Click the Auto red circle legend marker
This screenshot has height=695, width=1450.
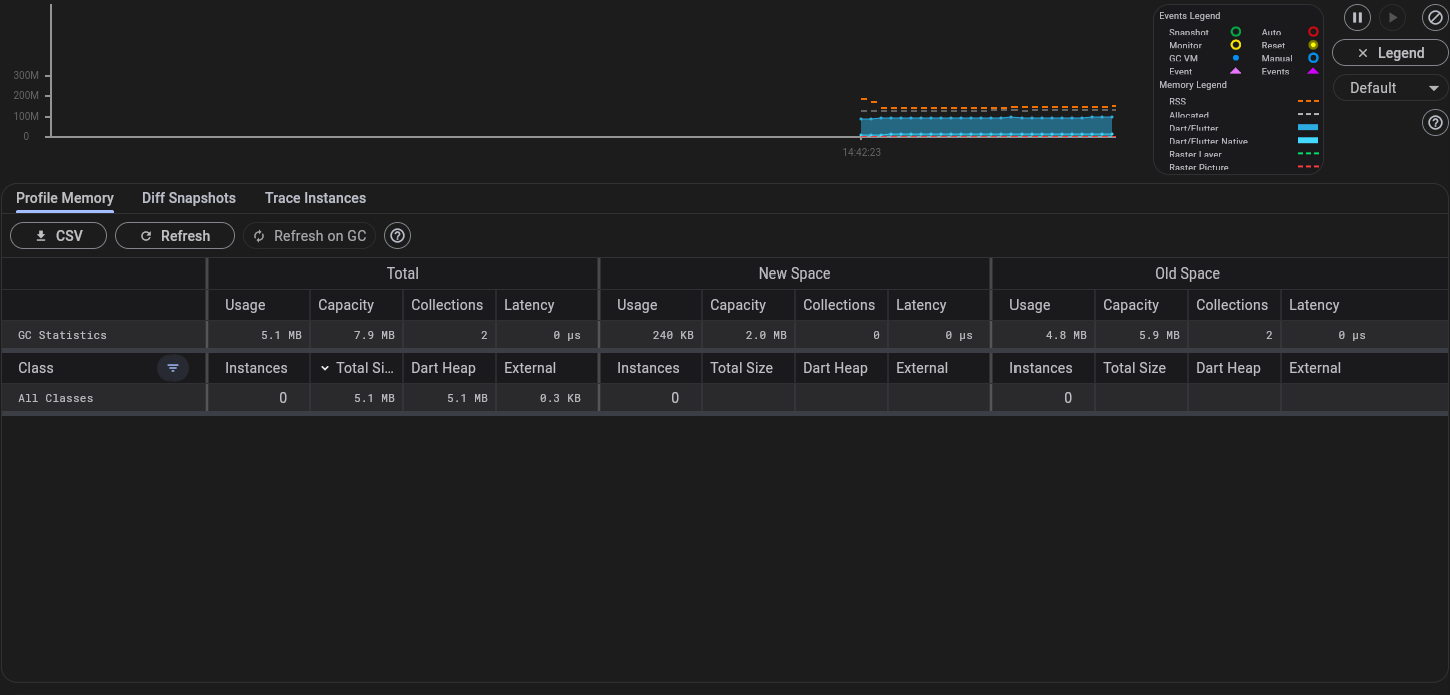(x=1313, y=32)
